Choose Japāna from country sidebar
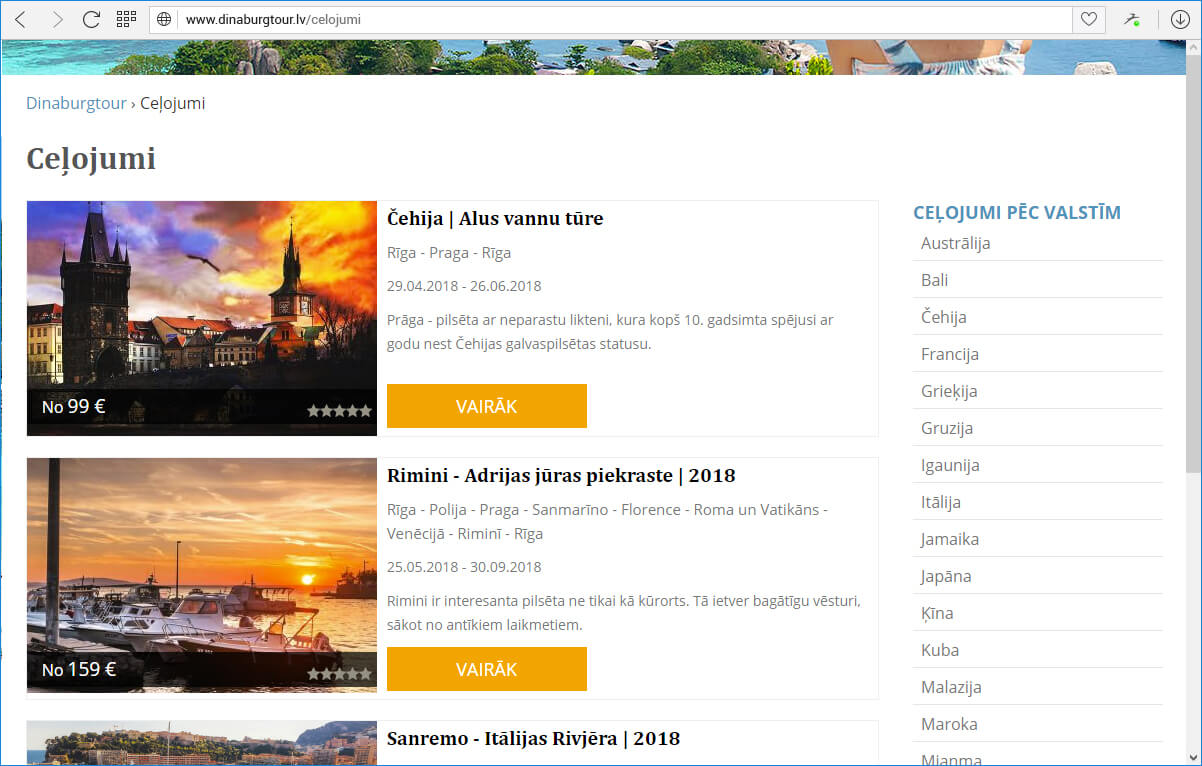 click(x=946, y=576)
